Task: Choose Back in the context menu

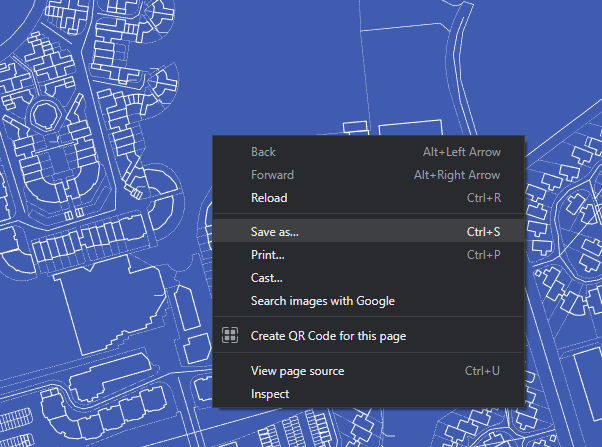Action: pos(369,152)
